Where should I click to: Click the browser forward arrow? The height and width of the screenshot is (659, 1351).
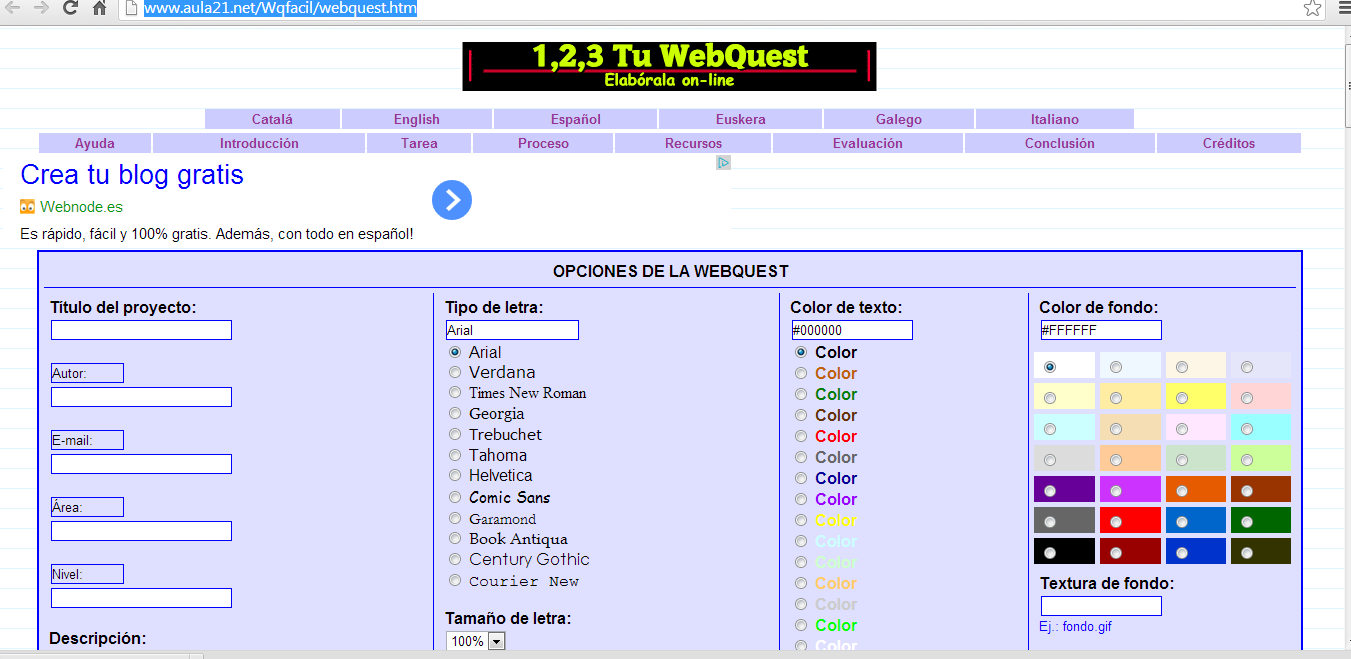click(41, 8)
